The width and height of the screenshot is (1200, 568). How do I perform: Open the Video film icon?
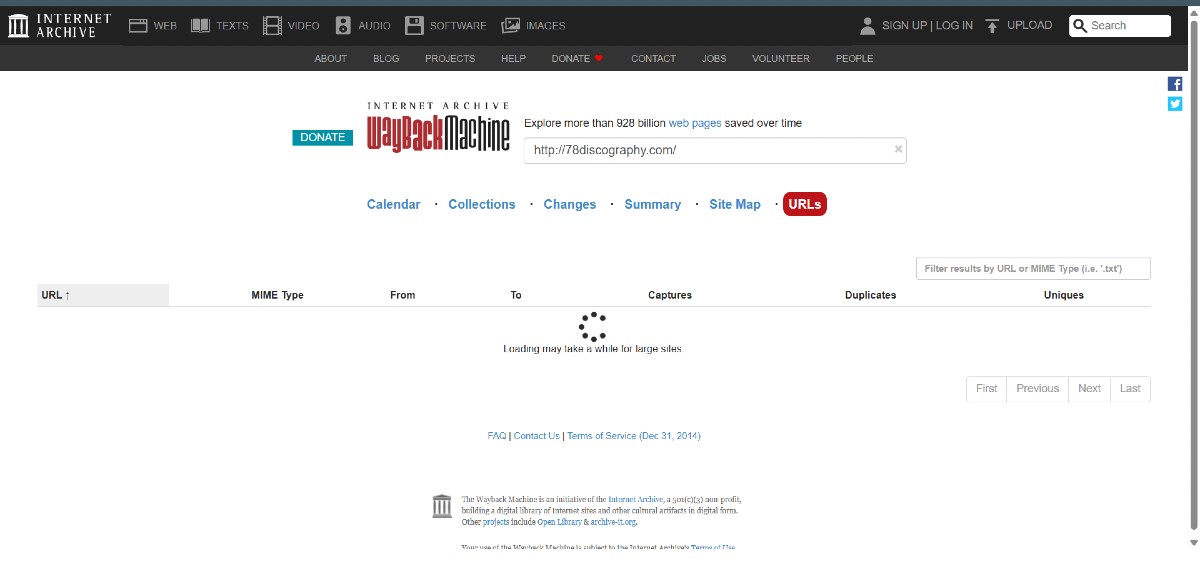(x=272, y=26)
